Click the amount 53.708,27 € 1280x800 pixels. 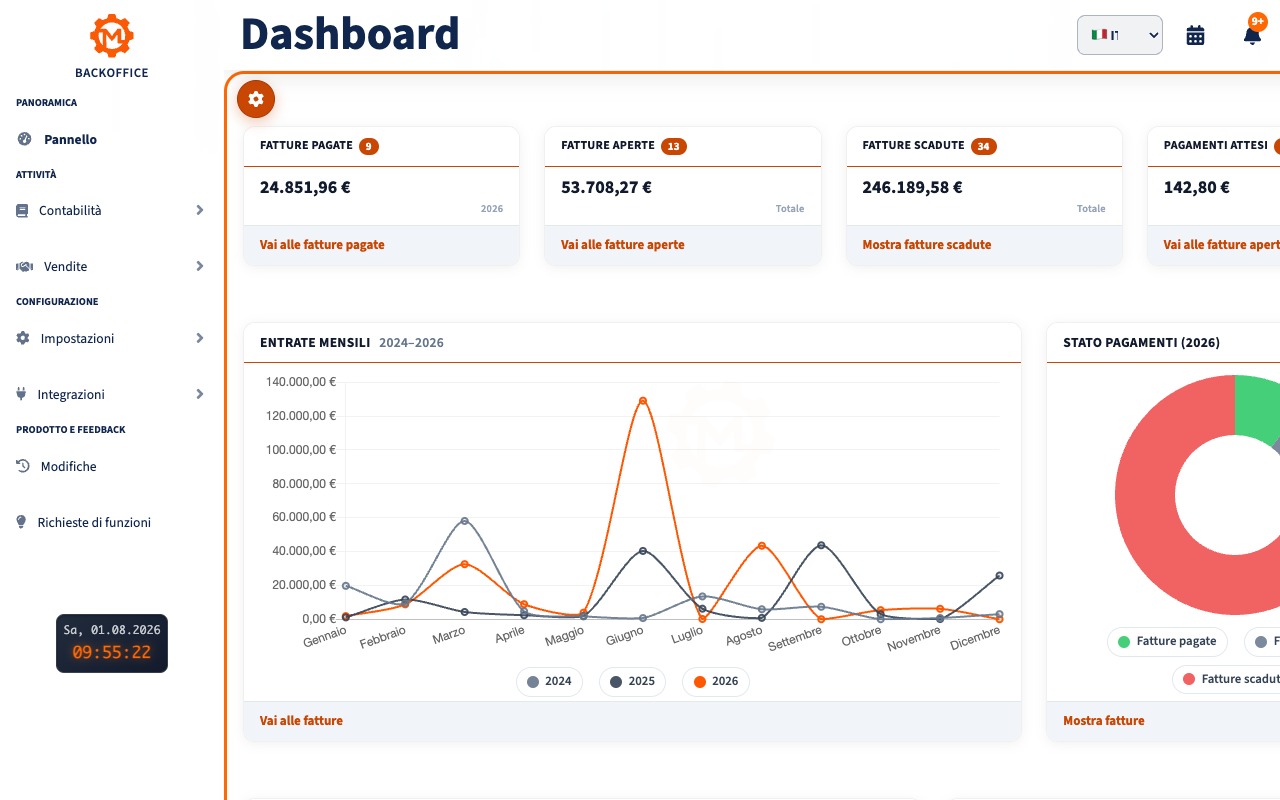coord(606,187)
